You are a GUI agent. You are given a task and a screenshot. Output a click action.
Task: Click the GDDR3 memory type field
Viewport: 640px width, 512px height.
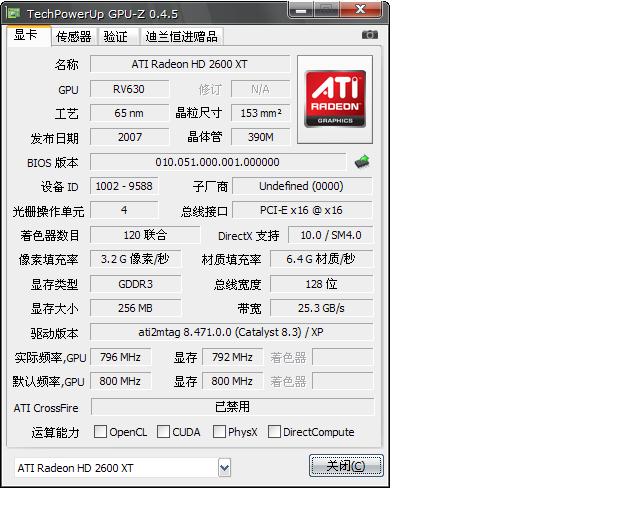pos(135,284)
